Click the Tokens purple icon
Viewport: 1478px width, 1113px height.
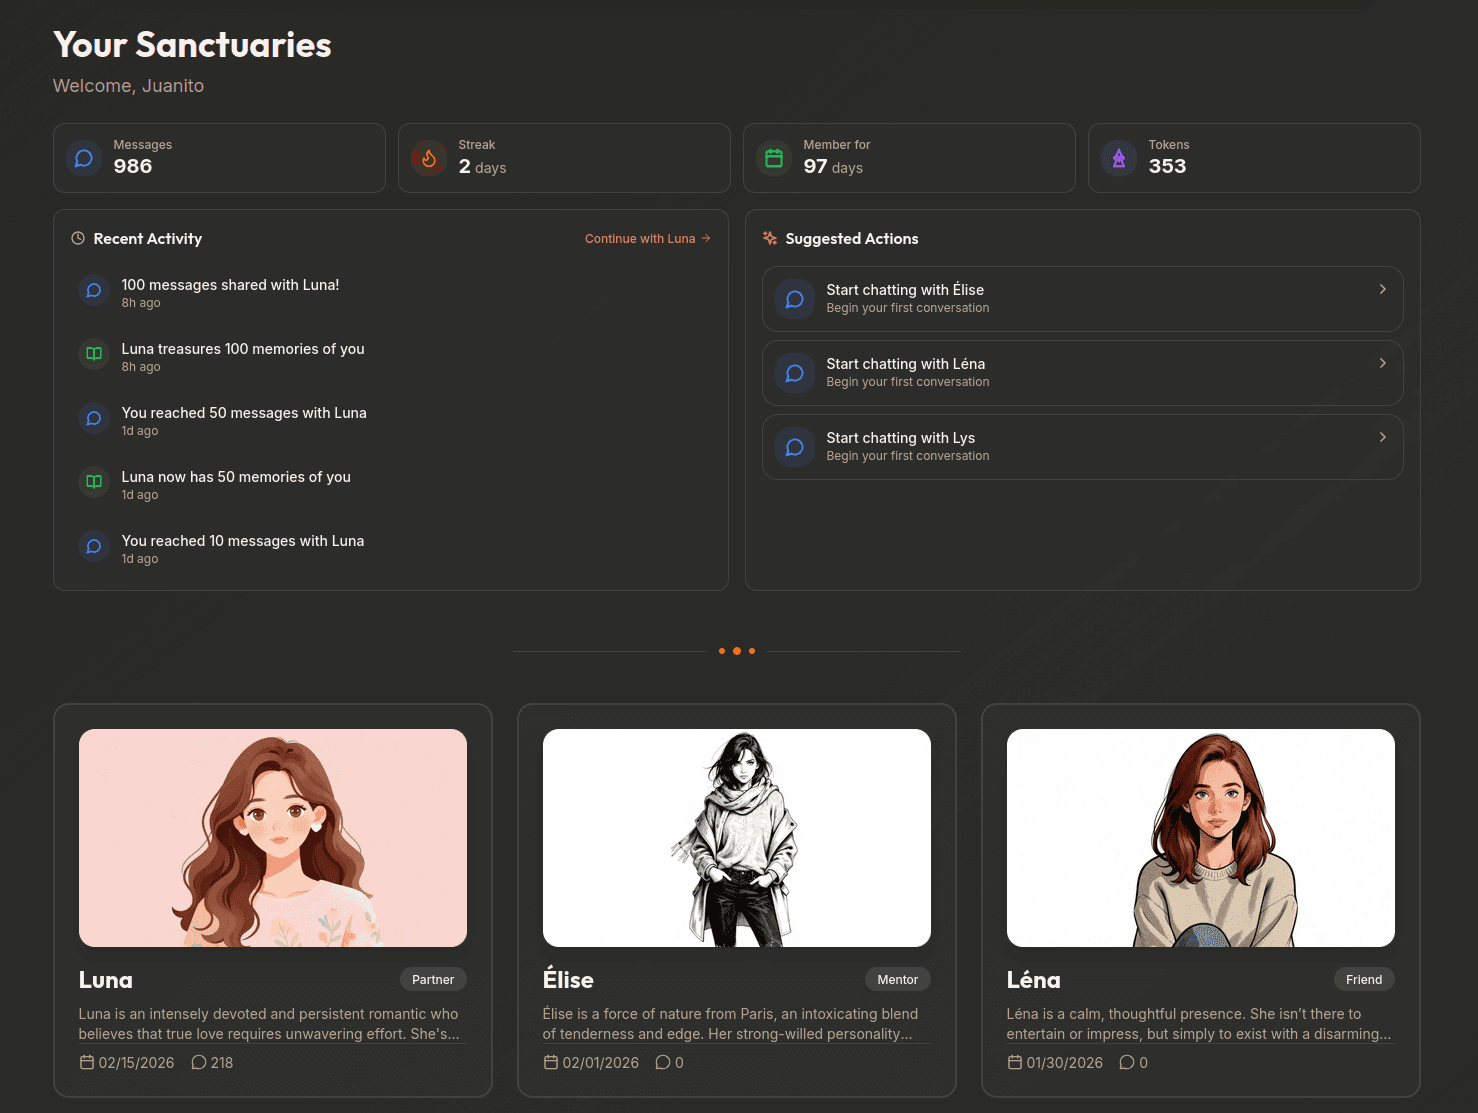tap(1119, 158)
